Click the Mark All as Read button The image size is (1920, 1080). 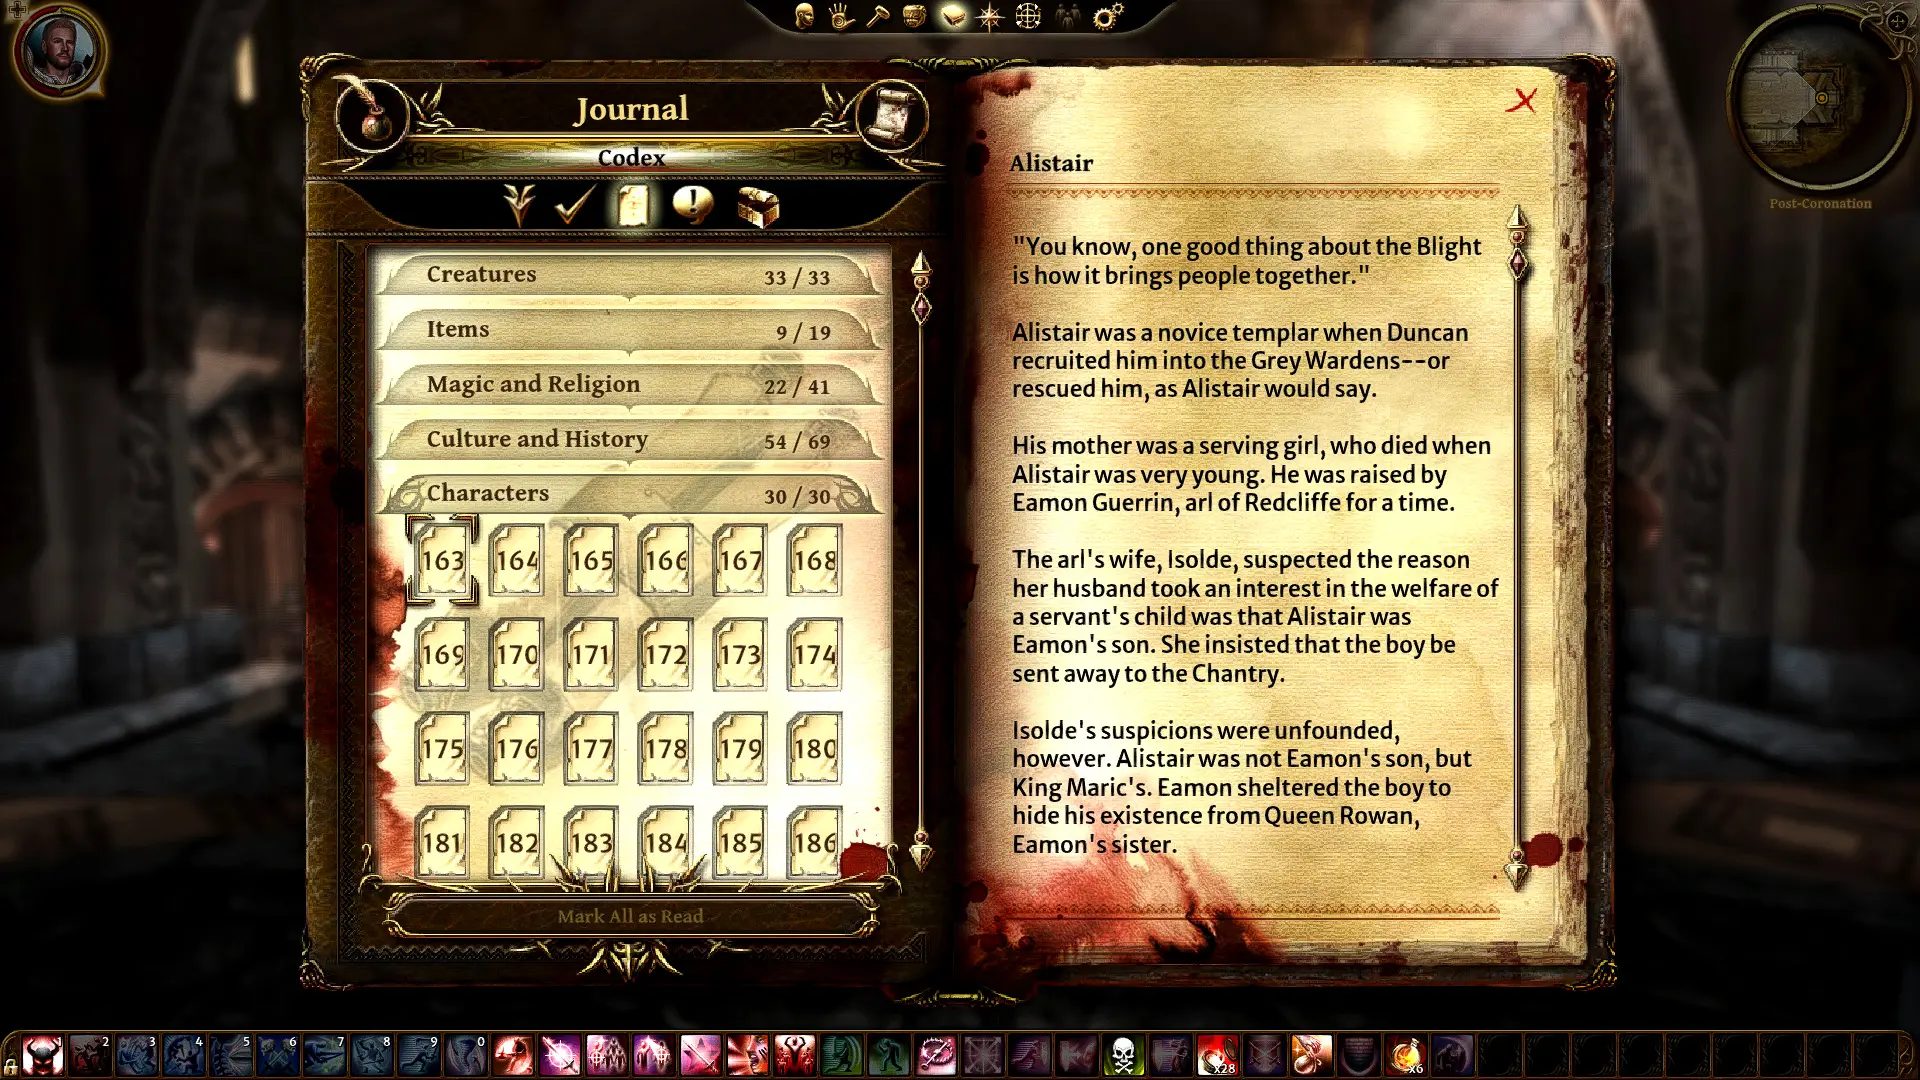tap(629, 915)
